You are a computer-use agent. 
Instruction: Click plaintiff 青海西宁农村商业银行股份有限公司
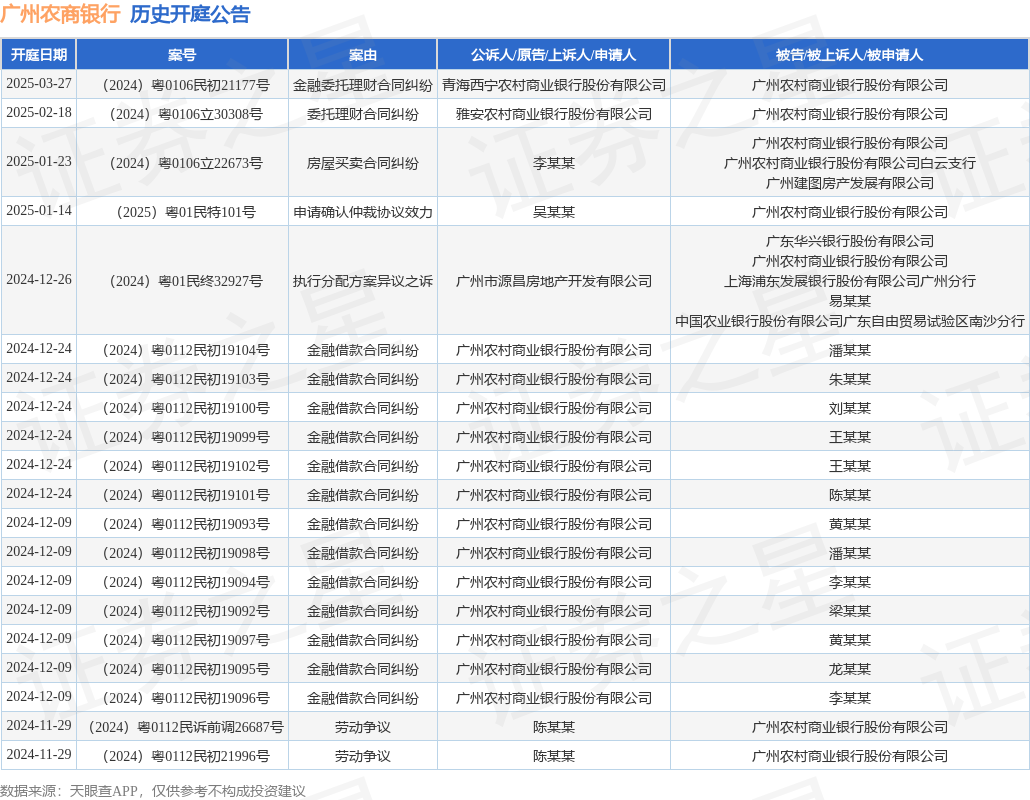coord(554,85)
